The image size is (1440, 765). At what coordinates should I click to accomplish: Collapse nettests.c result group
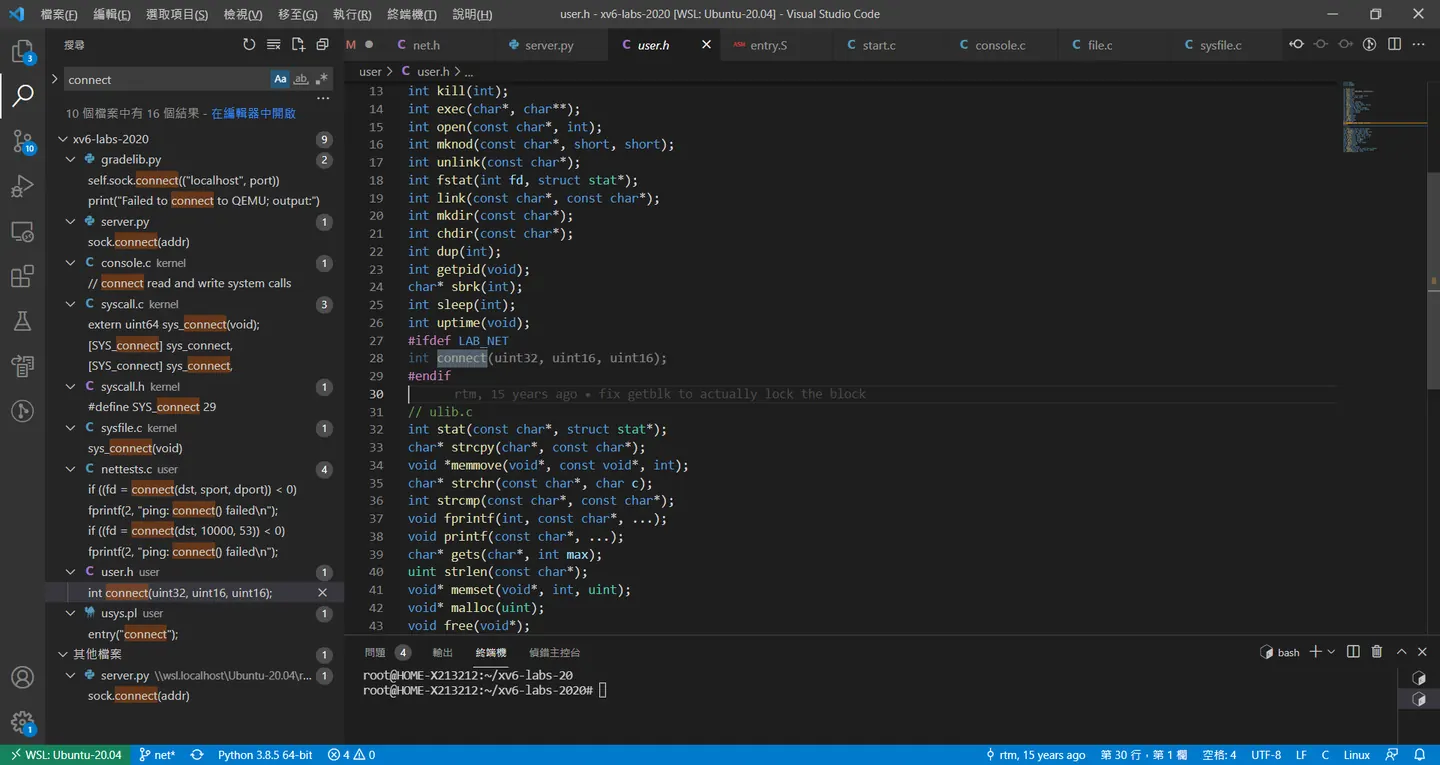click(x=71, y=469)
